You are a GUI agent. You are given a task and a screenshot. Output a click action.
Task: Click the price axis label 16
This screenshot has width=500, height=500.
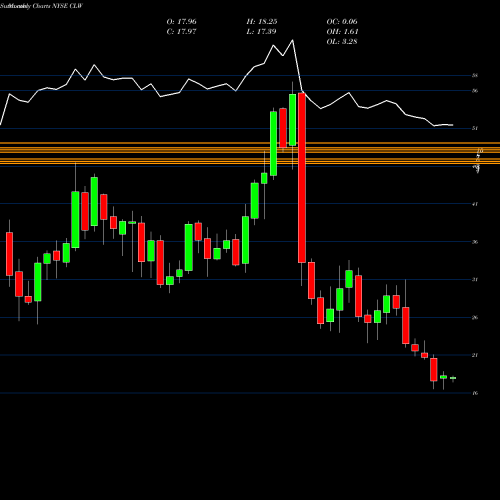pyautogui.click(x=475, y=393)
